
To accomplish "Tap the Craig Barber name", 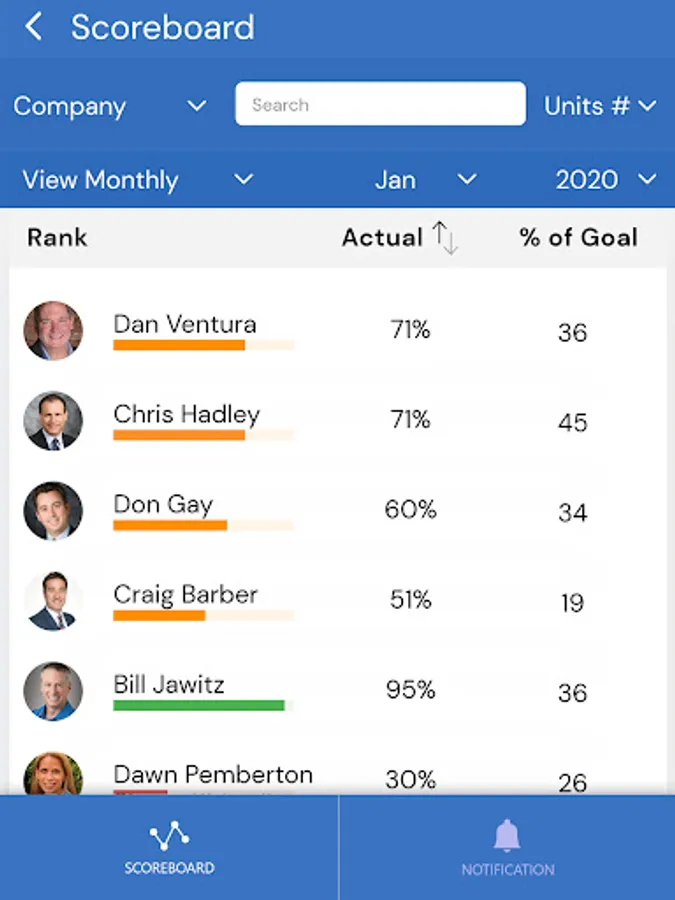I will 185,594.
